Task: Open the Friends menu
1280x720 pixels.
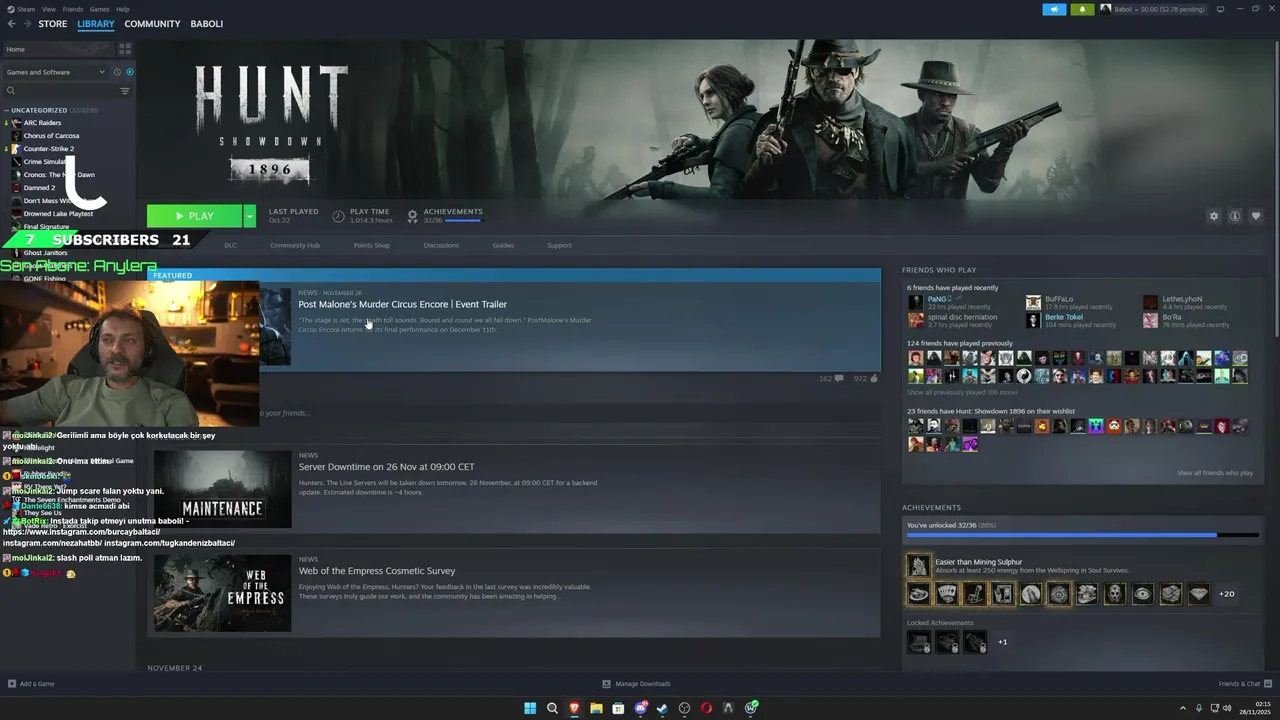Action: tap(73, 9)
